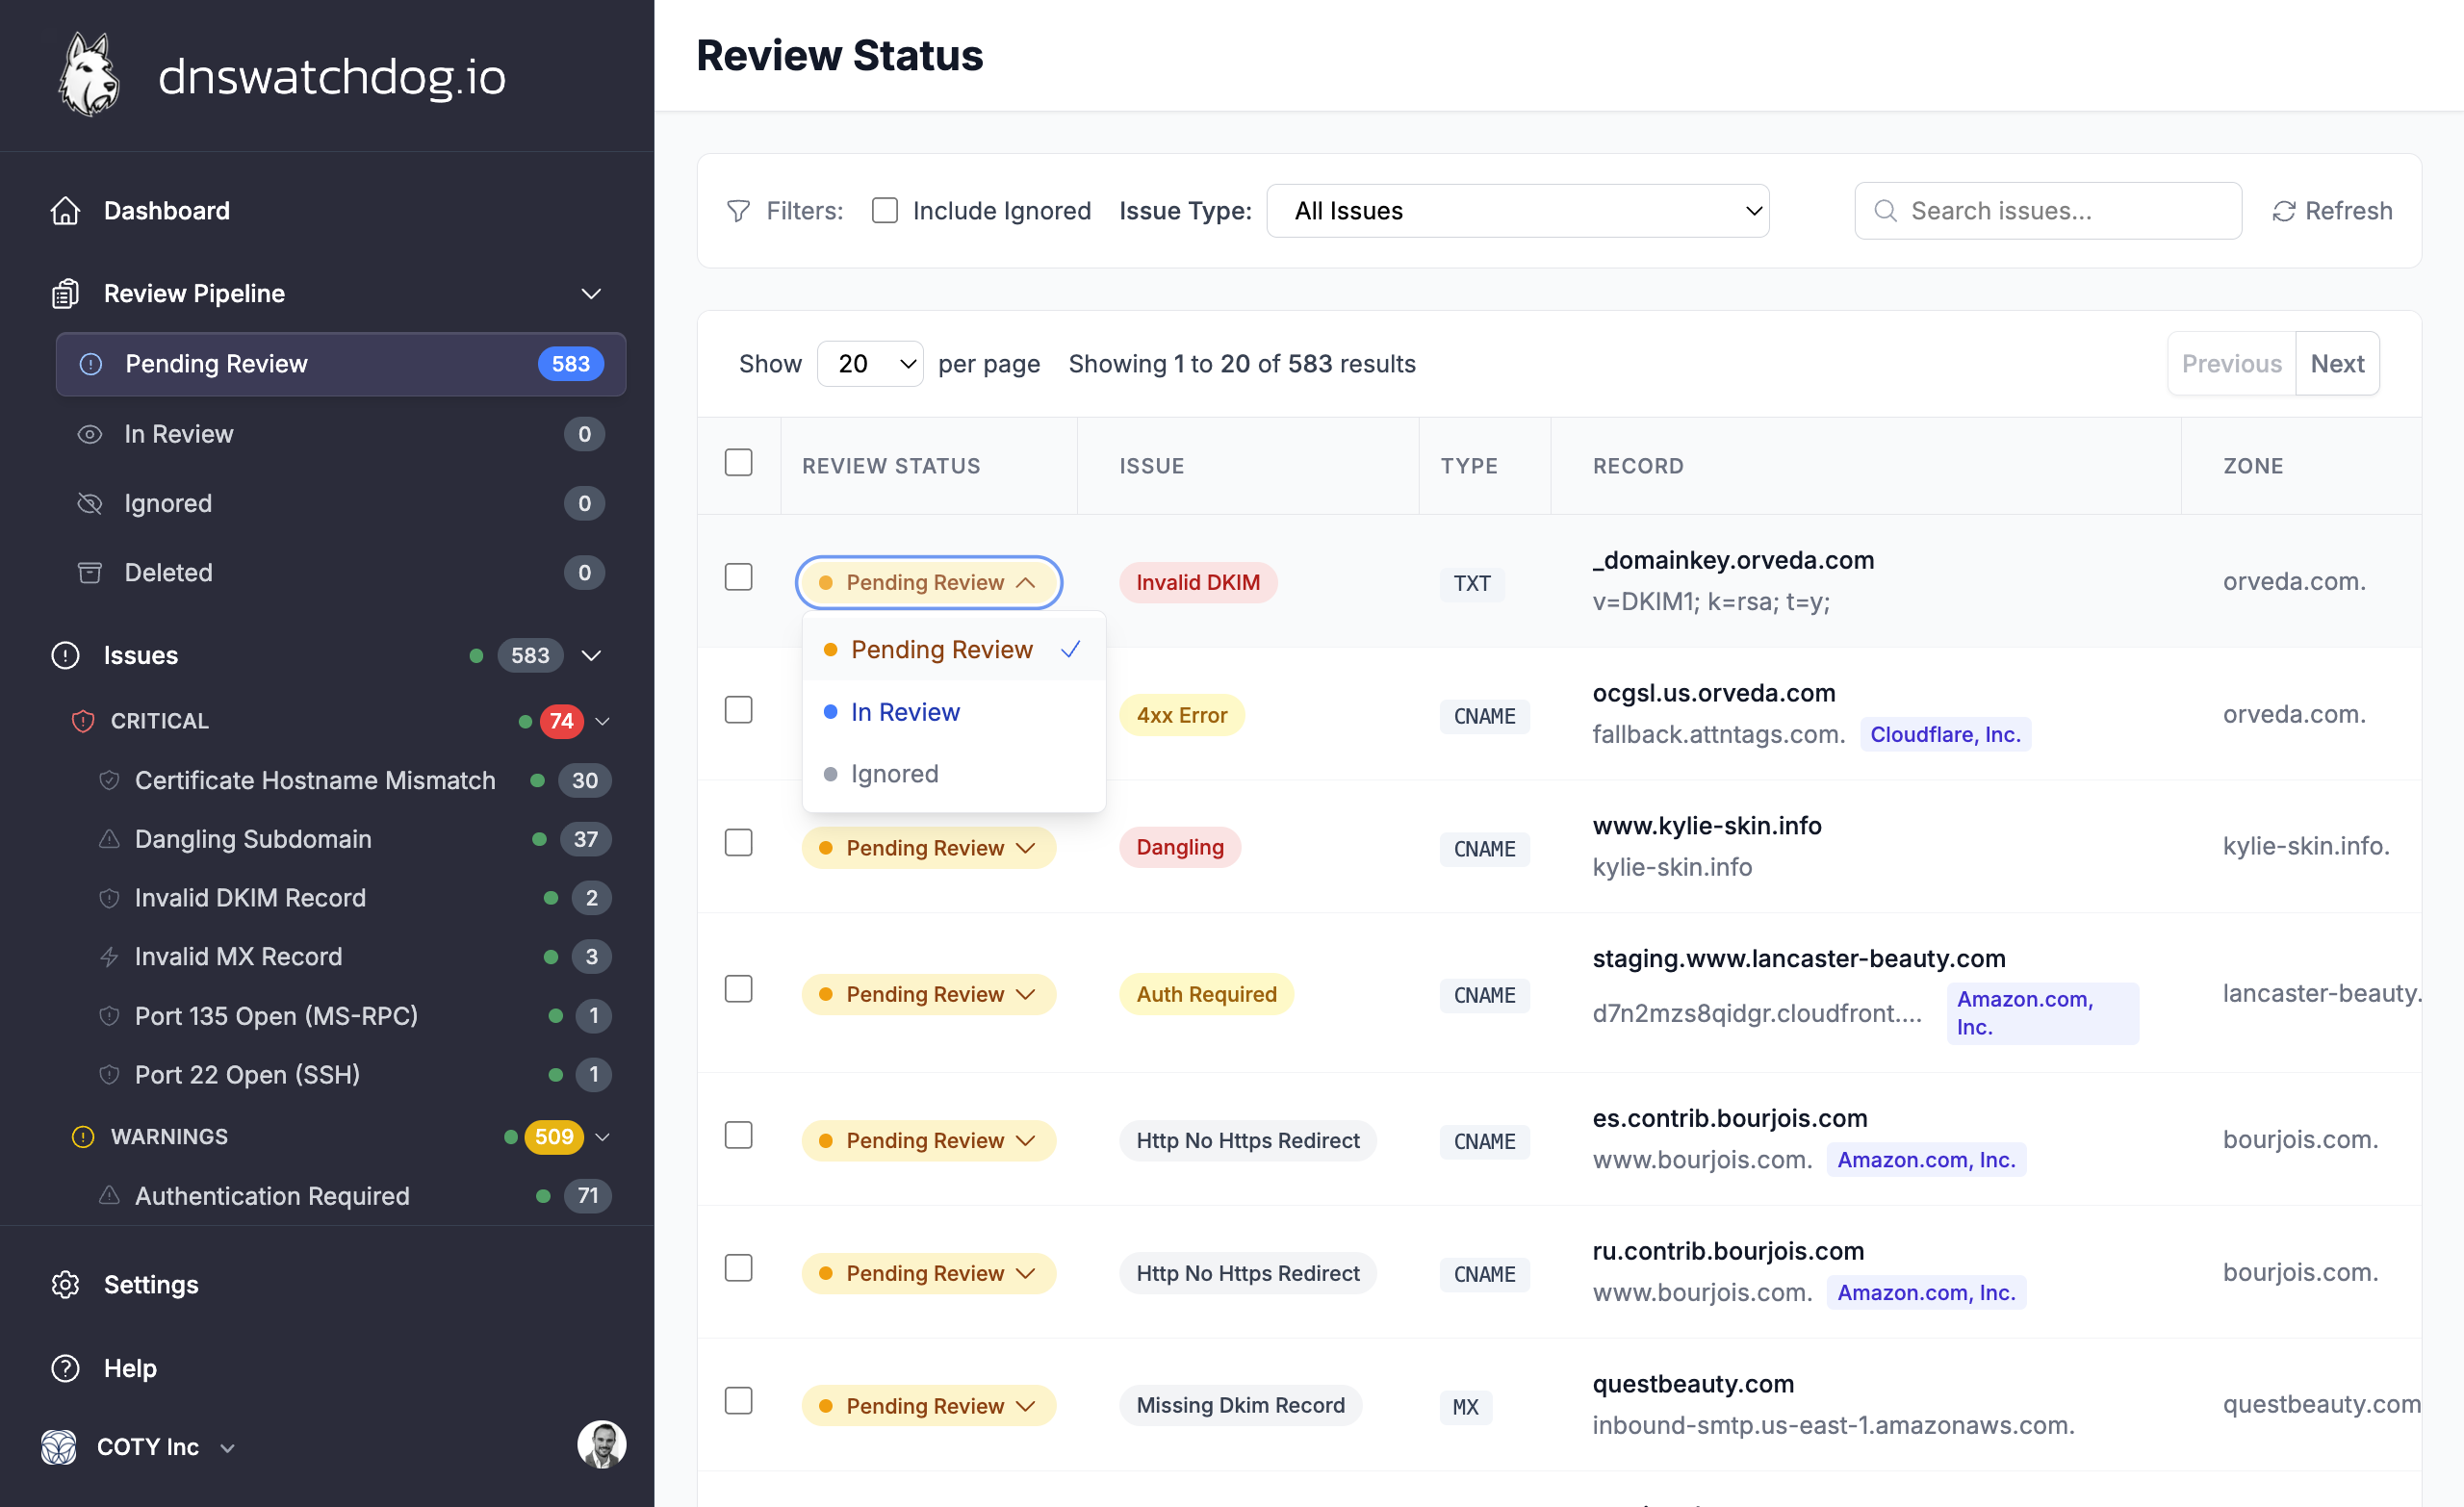Click the Invalid DKIM issue badge
The height and width of the screenshot is (1507, 2464).
click(x=1198, y=583)
